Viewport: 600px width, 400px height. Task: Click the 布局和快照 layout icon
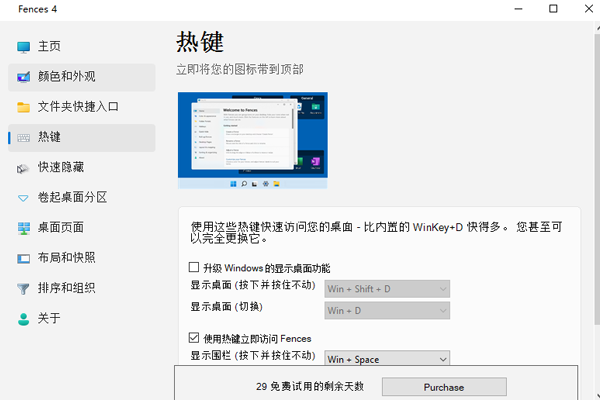[x=23, y=259]
